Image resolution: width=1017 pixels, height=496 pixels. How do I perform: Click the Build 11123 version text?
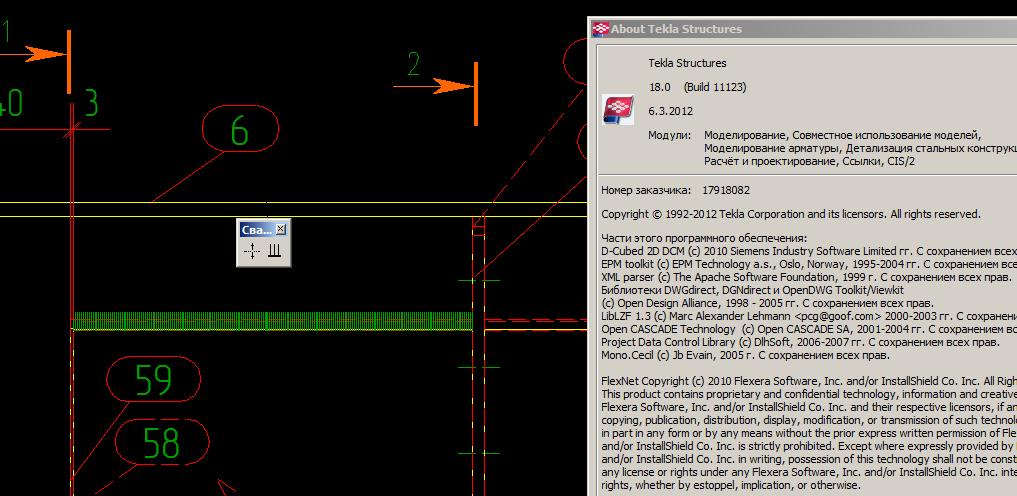point(714,87)
